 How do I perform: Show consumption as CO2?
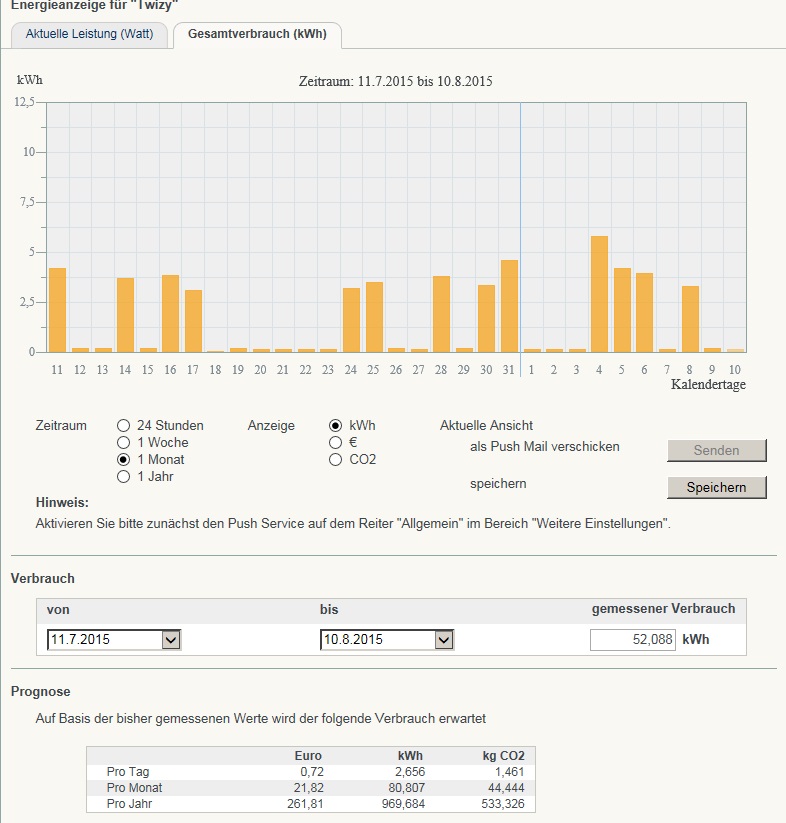pos(336,459)
